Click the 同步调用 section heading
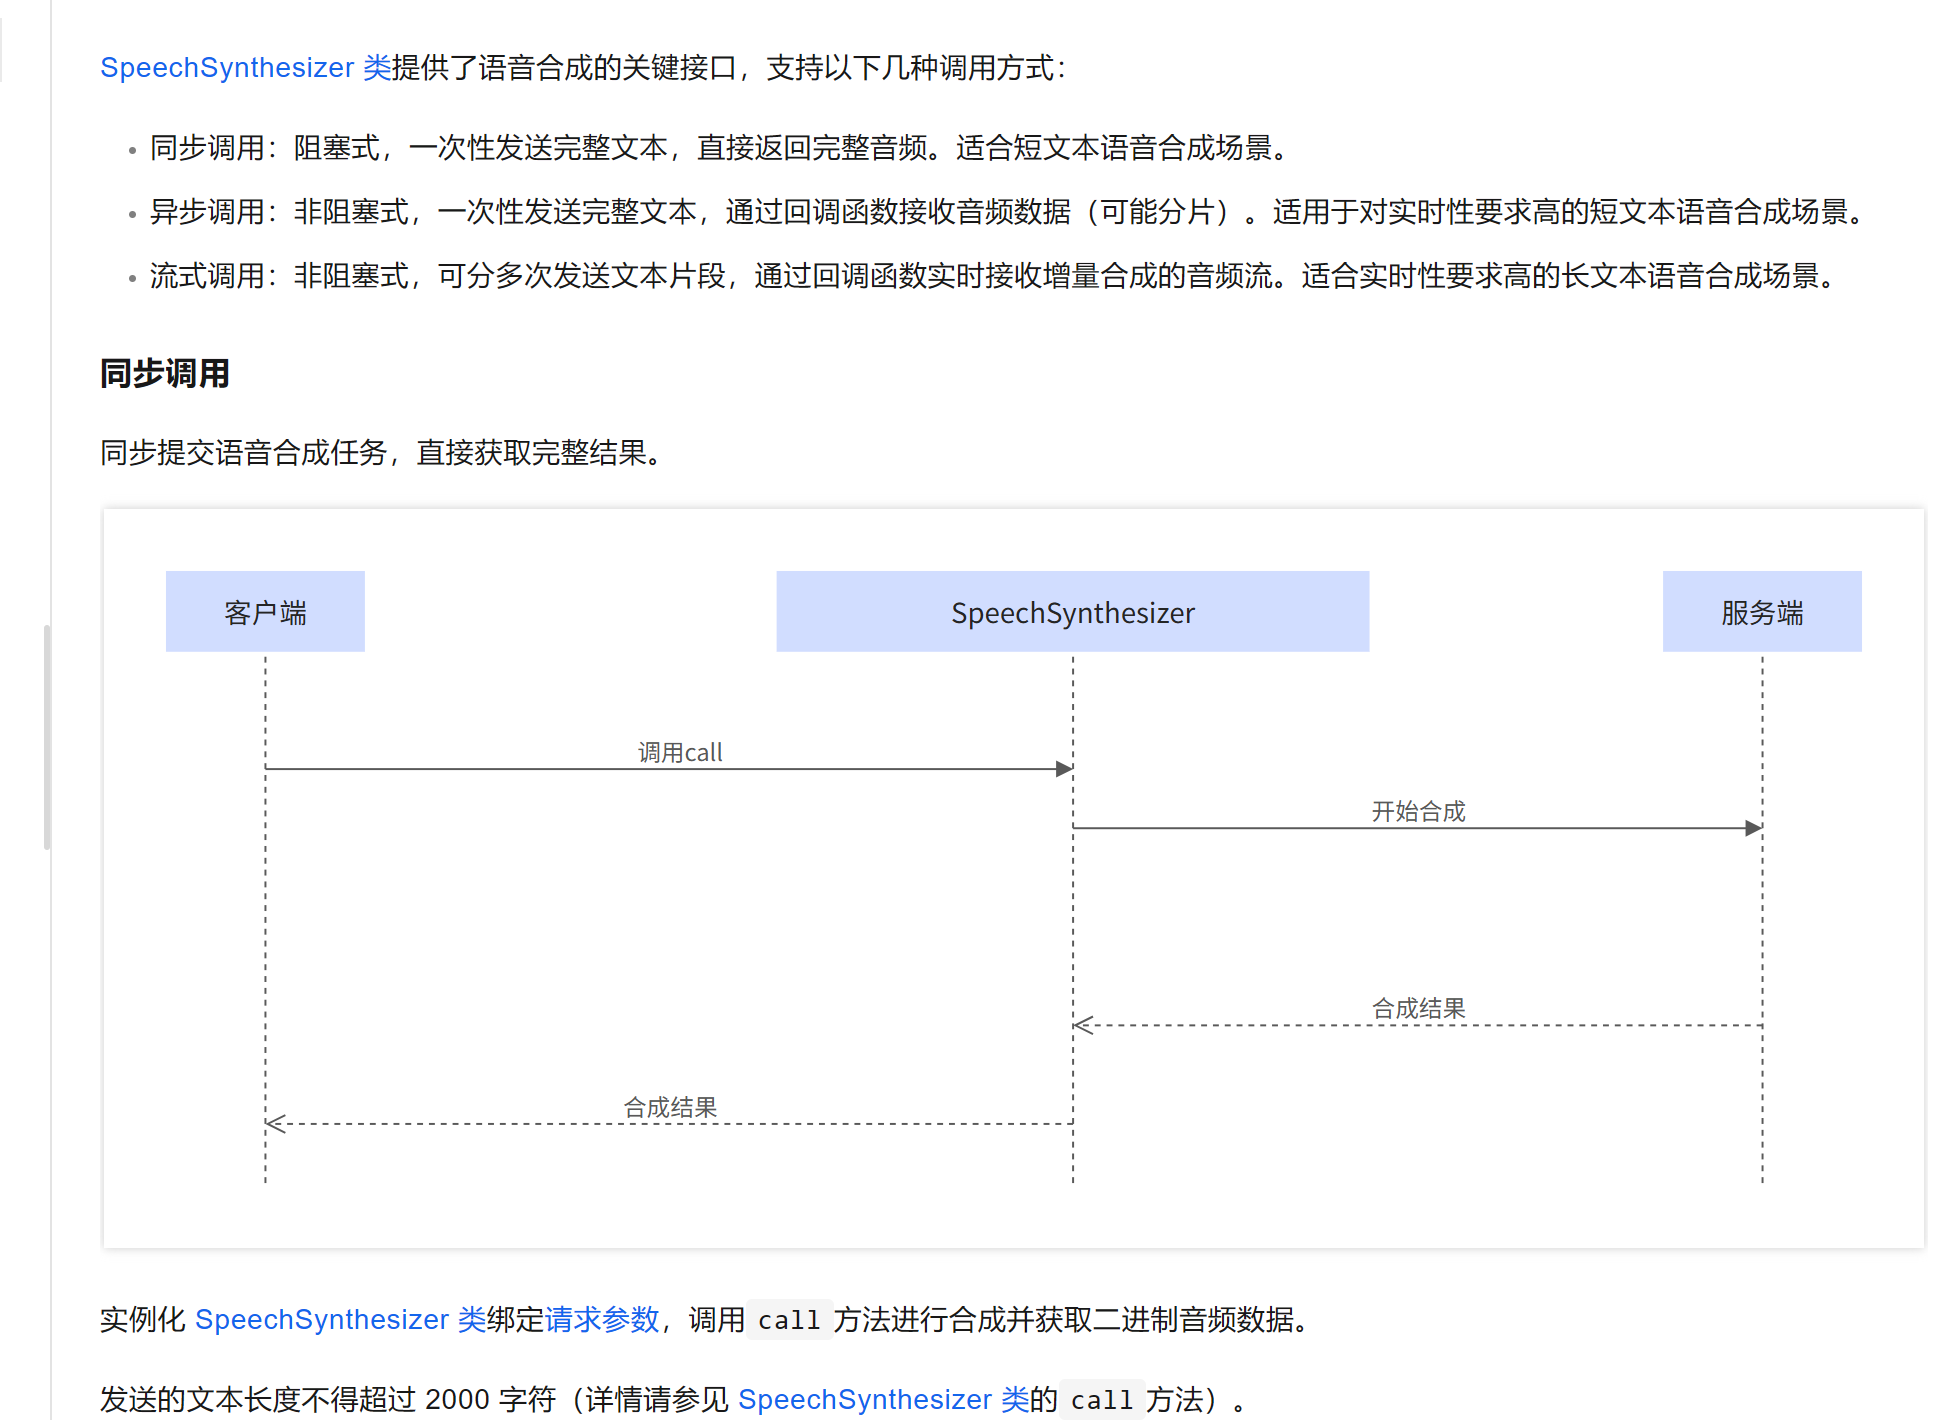The height and width of the screenshot is (1420, 1956). (165, 374)
